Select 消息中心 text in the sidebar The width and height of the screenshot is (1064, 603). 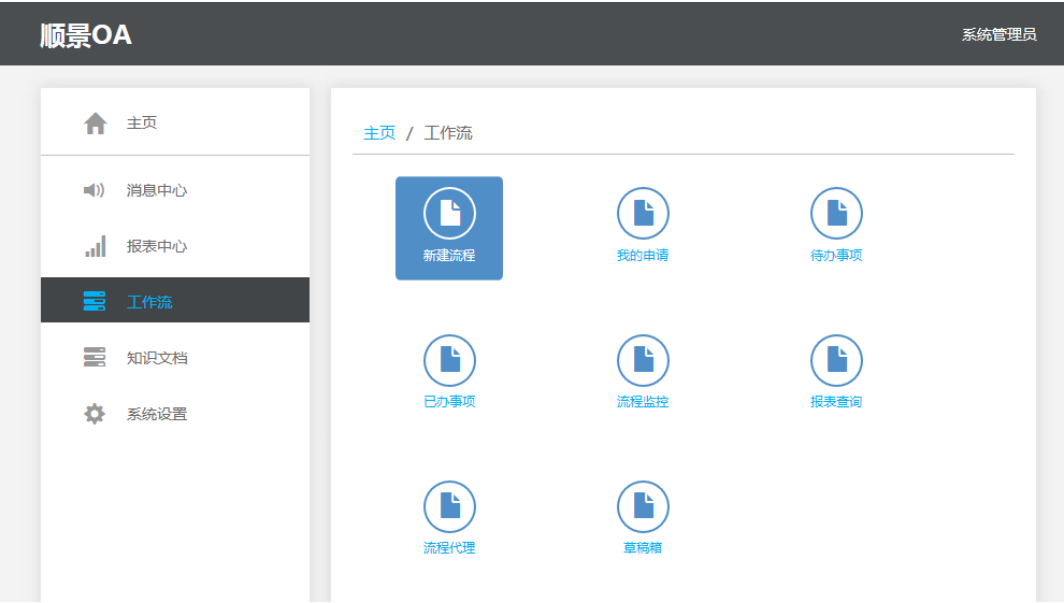coord(157,190)
